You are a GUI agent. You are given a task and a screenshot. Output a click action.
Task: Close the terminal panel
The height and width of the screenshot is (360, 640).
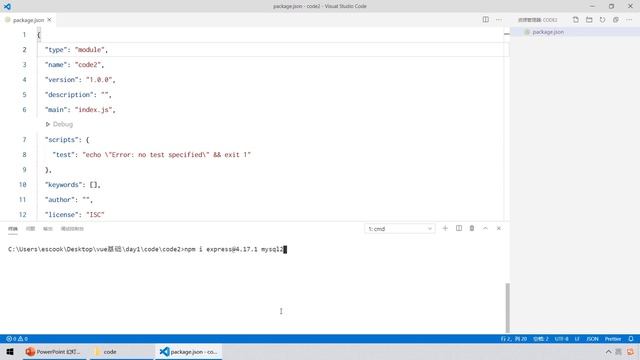499,228
